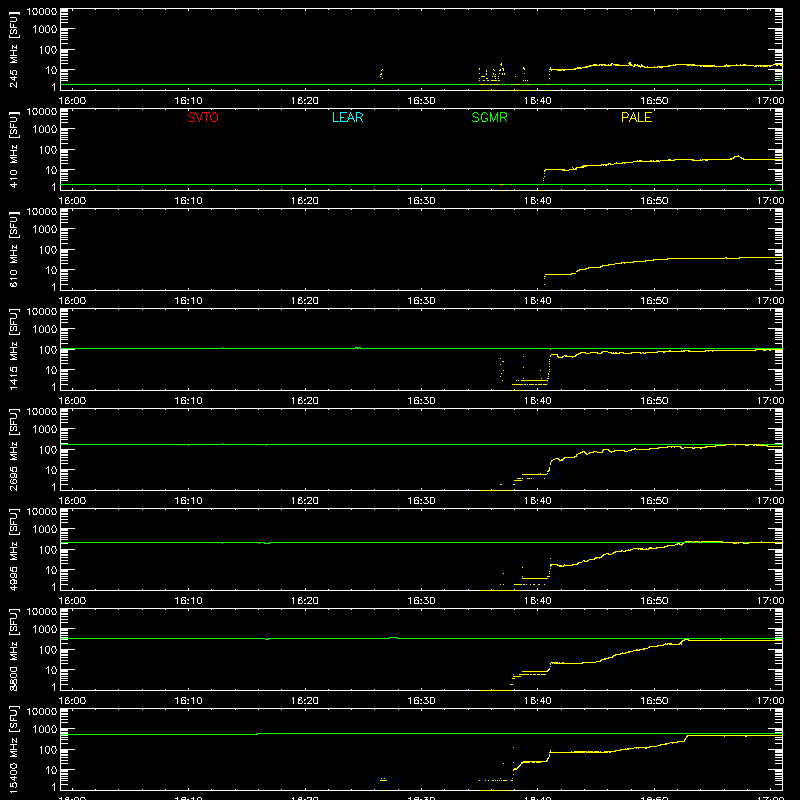The height and width of the screenshot is (800, 800).
Task: Click the 10000 tick value on 15400 MHz axis
Action: pyautogui.click(x=42, y=712)
